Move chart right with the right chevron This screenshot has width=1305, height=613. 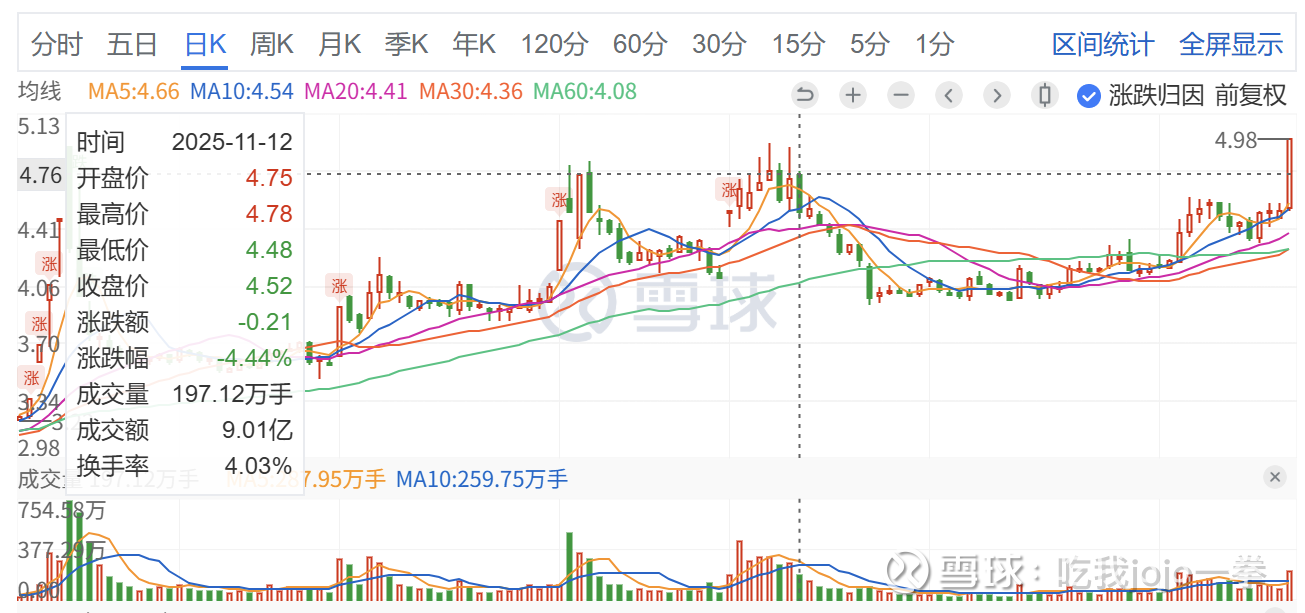coord(997,95)
